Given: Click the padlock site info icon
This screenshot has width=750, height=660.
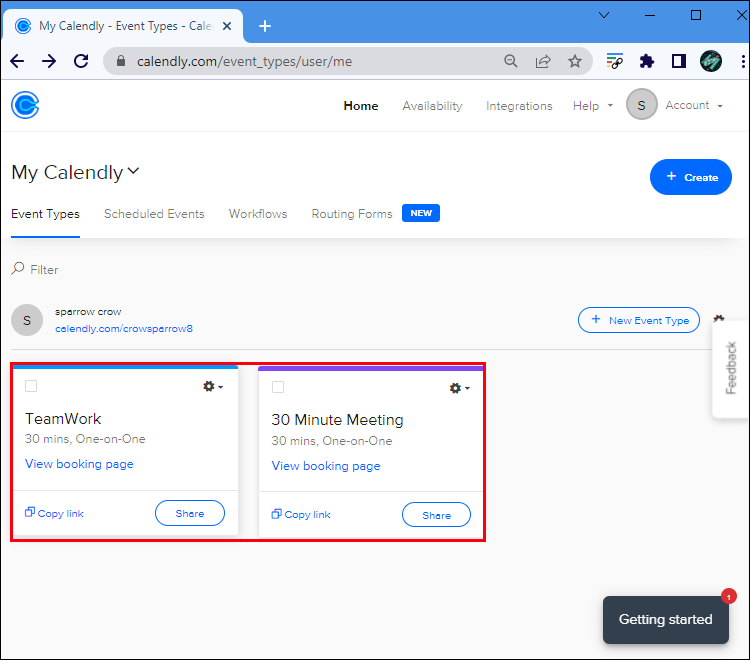Looking at the screenshot, I should 121,61.
